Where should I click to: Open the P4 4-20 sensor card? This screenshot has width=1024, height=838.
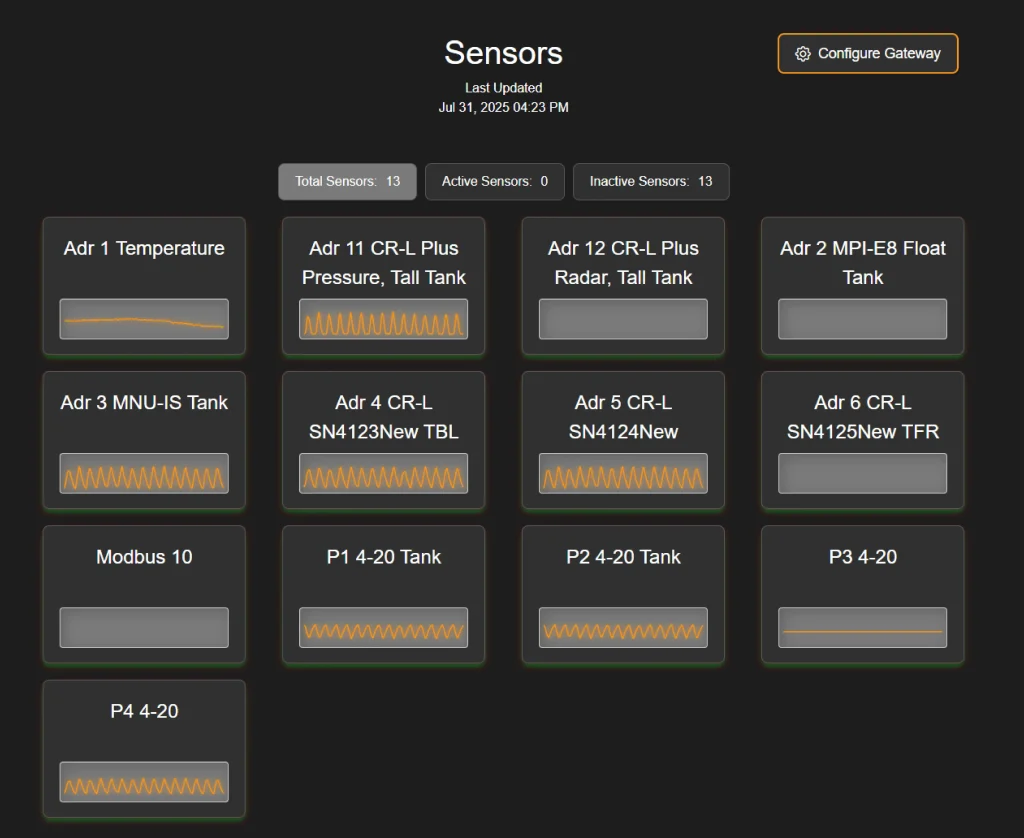click(x=144, y=748)
